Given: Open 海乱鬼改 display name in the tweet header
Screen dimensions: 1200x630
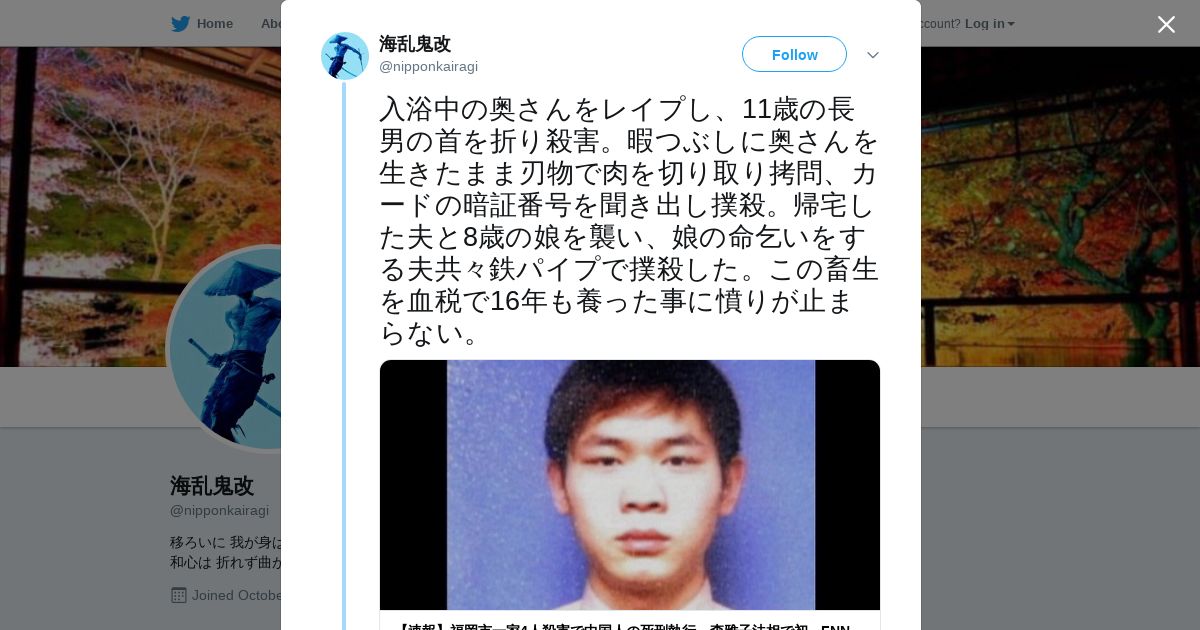Looking at the screenshot, I should (x=415, y=44).
